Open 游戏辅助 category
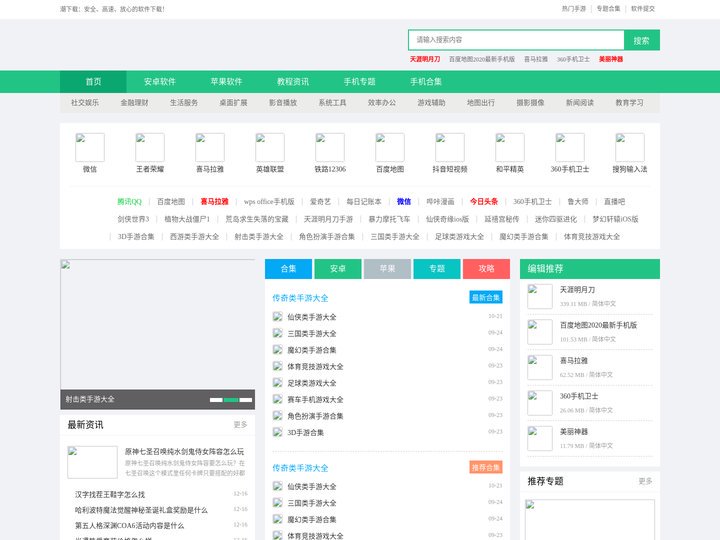The image size is (720, 540). tap(431, 103)
